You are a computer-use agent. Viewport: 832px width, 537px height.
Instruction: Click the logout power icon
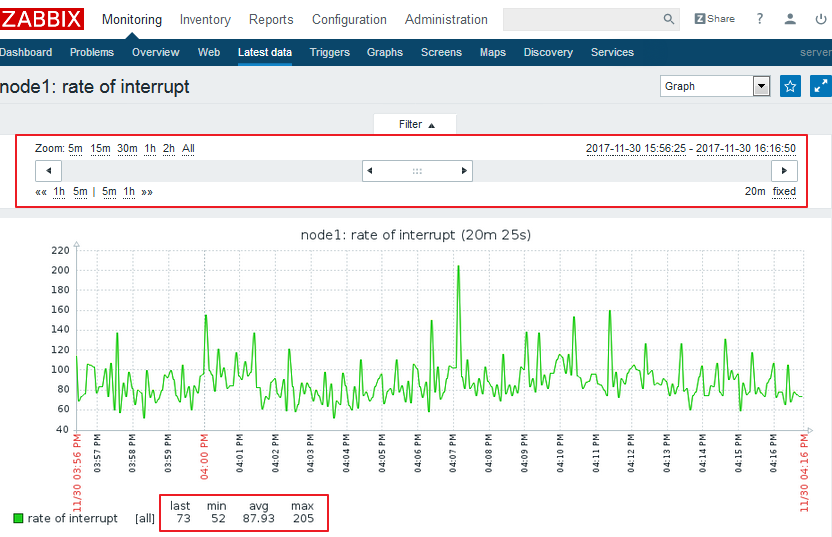(821, 19)
